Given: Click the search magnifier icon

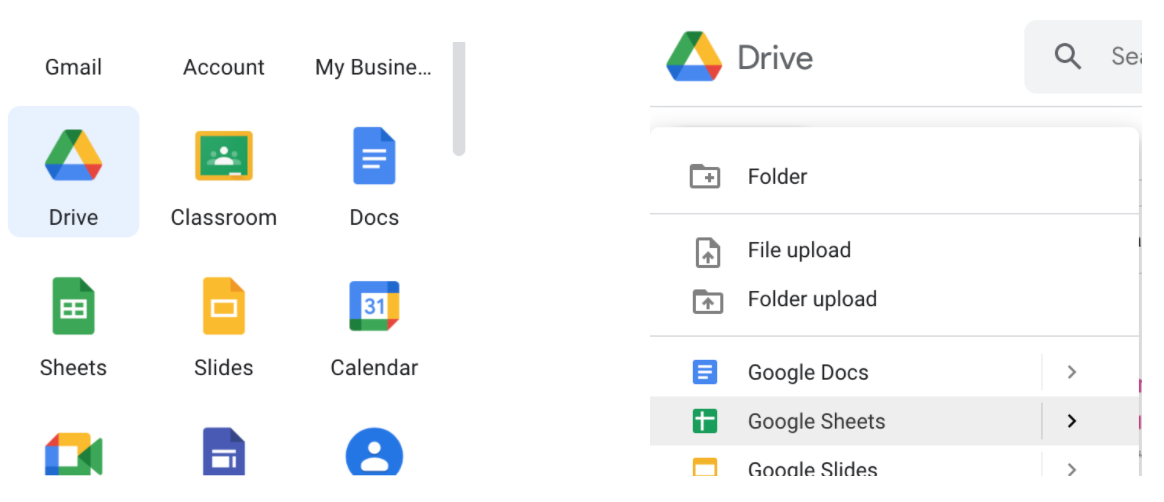Looking at the screenshot, I should point(1067,56).
